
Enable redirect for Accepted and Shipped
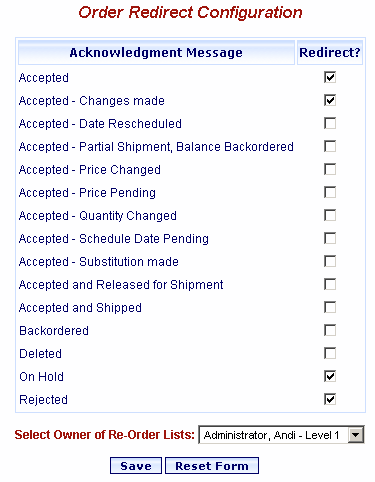pos(330,307)
